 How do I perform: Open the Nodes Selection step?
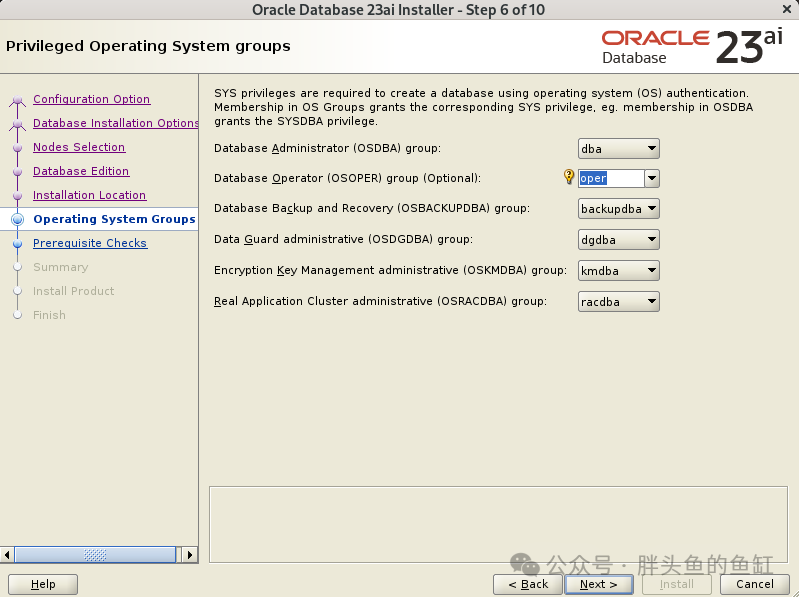click(x=79, y=147)
